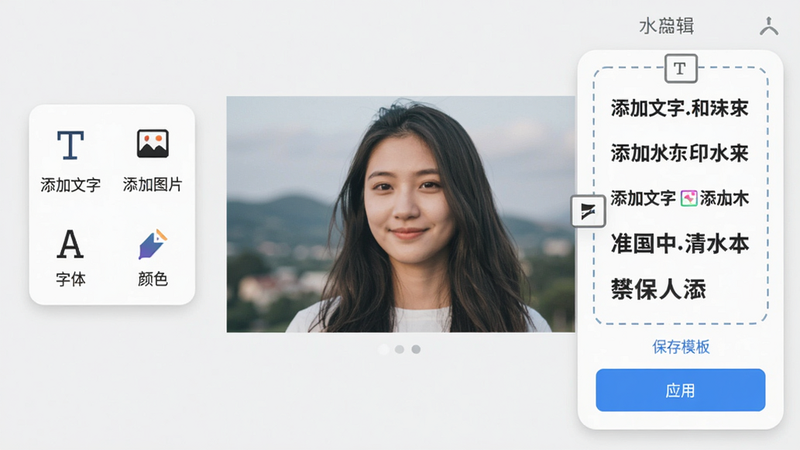Click the 应用 apply button
This screenshot has width=800, height=450.
(680, 390)
